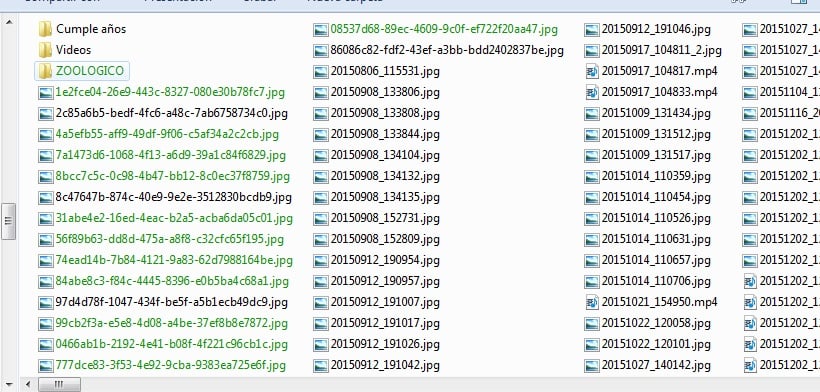
Task: Select file name 20151014_110657.jpg
Action: (656, 260)
